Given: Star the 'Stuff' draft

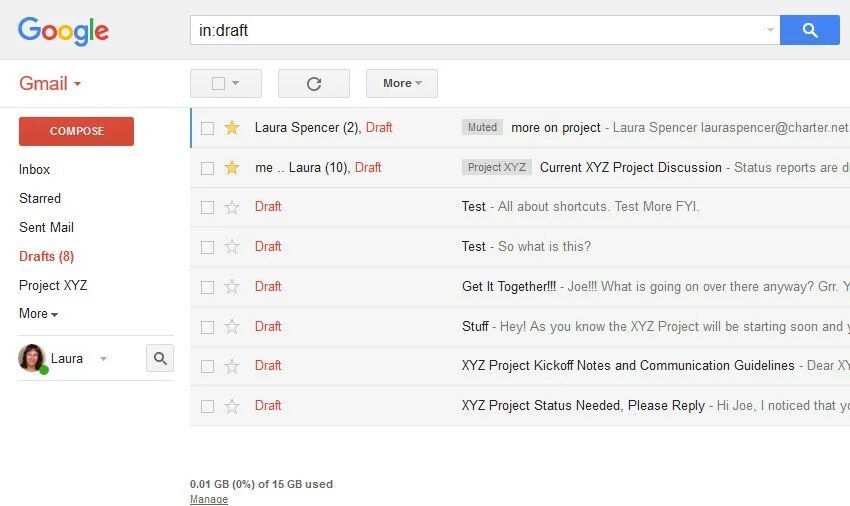Looking at the screenshot, I should [x=232, y=326].
